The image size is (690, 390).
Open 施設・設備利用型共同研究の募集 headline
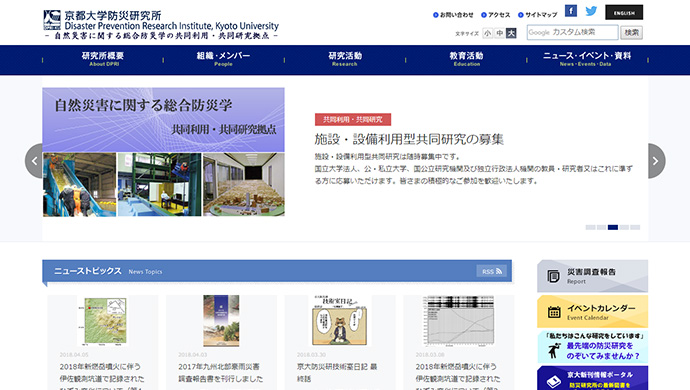[x=409, y=140]
